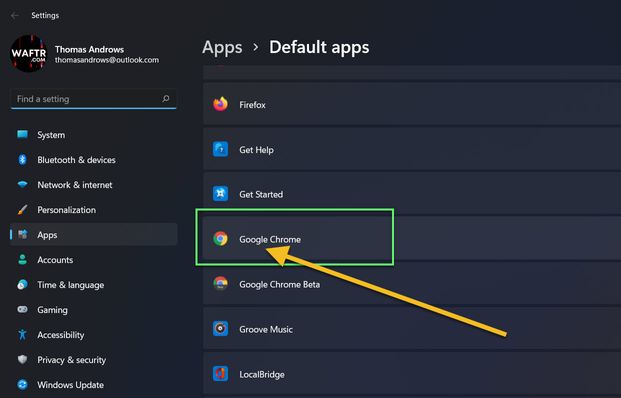Click the Apps sidebar icon
621x398 pixels.
pyautogui.click(x=23, y=234)
